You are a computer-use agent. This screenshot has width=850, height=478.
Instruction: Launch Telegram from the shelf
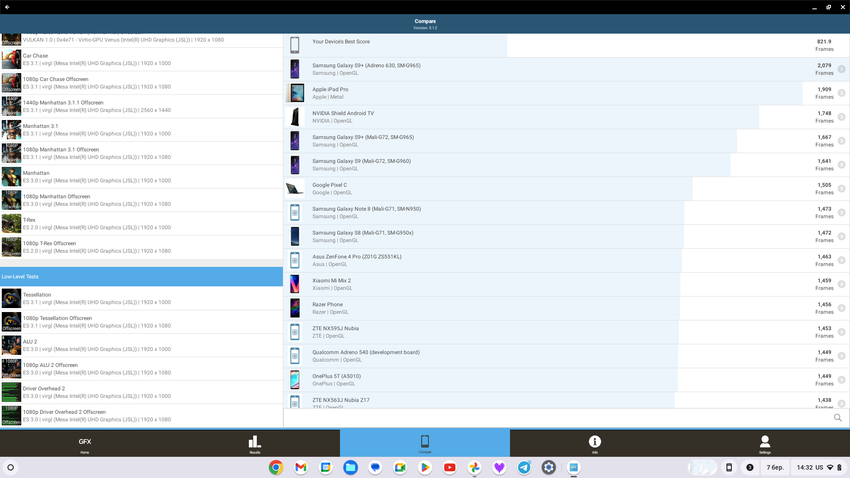(x=524, y=467)
